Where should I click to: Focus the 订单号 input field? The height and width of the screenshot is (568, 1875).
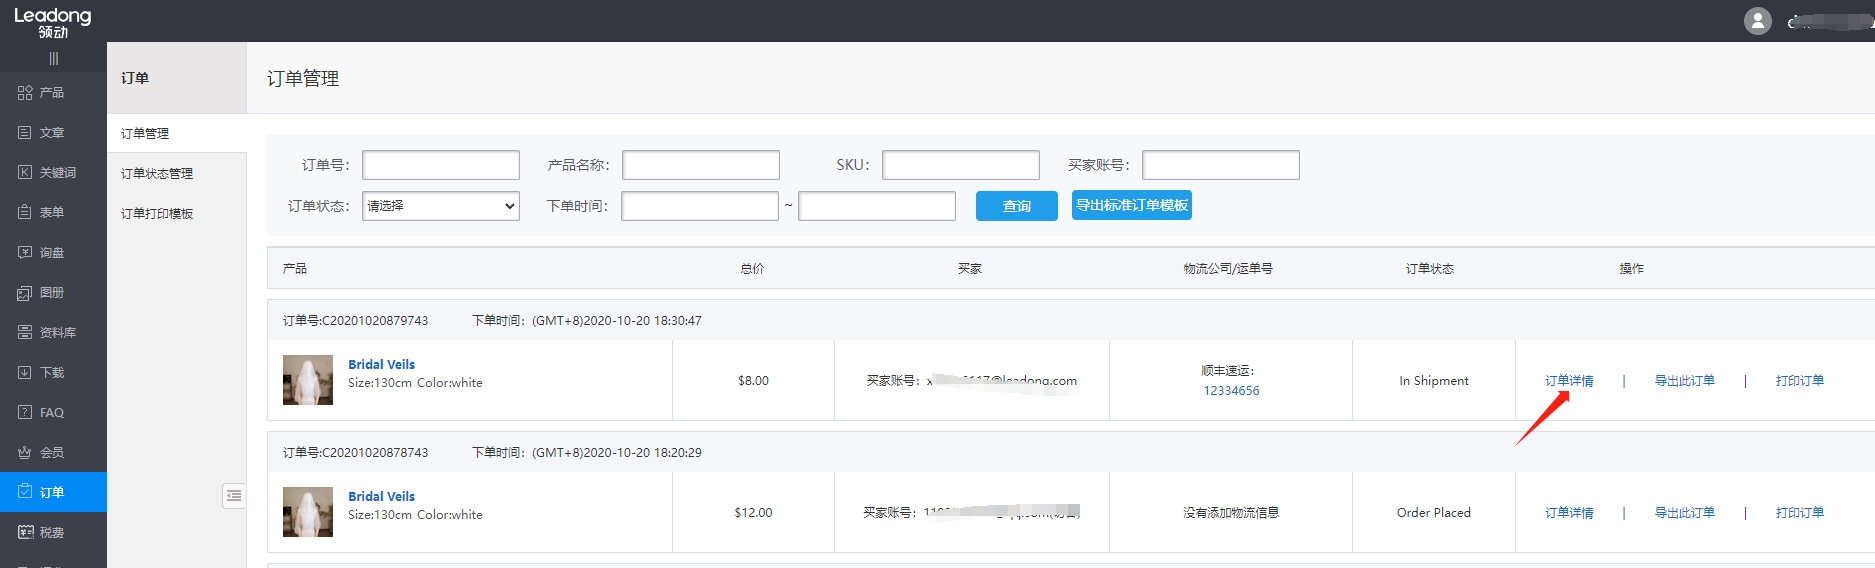point(440,165)
